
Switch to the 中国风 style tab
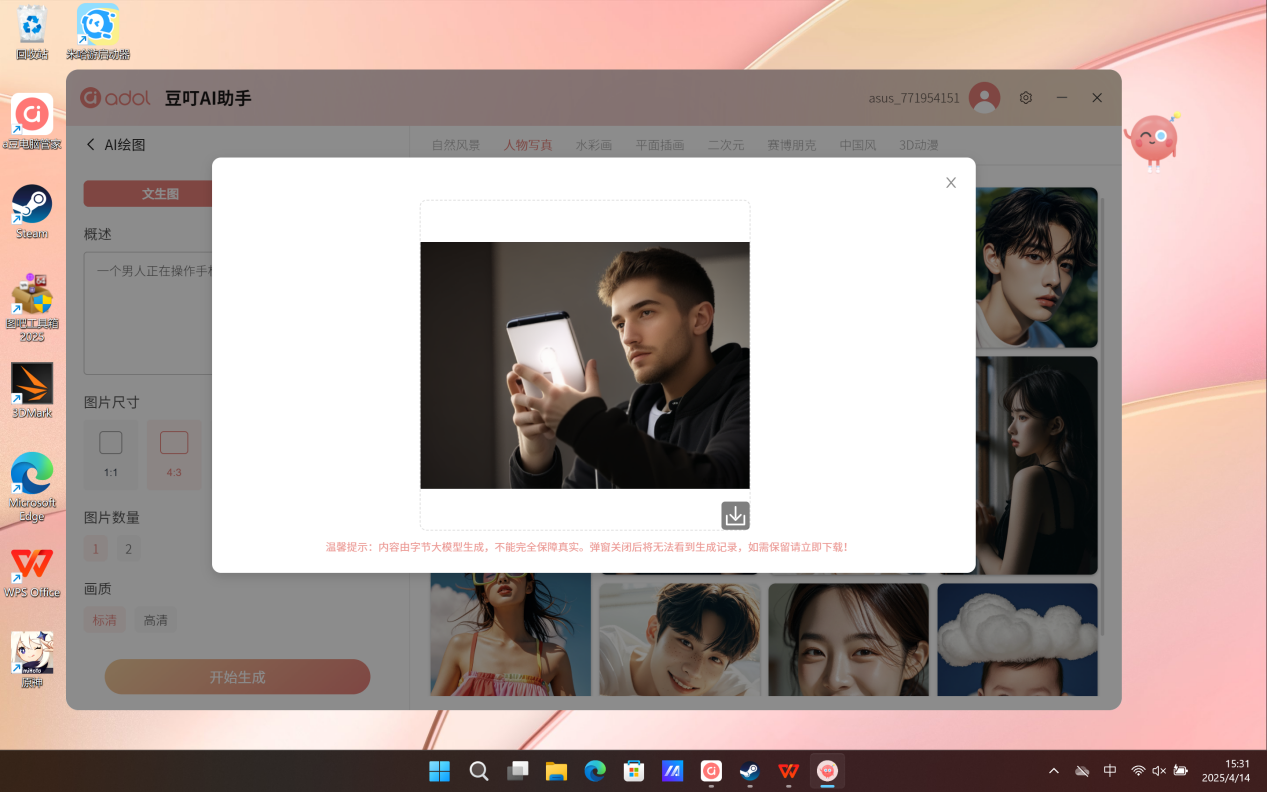[x=858, y=145]
